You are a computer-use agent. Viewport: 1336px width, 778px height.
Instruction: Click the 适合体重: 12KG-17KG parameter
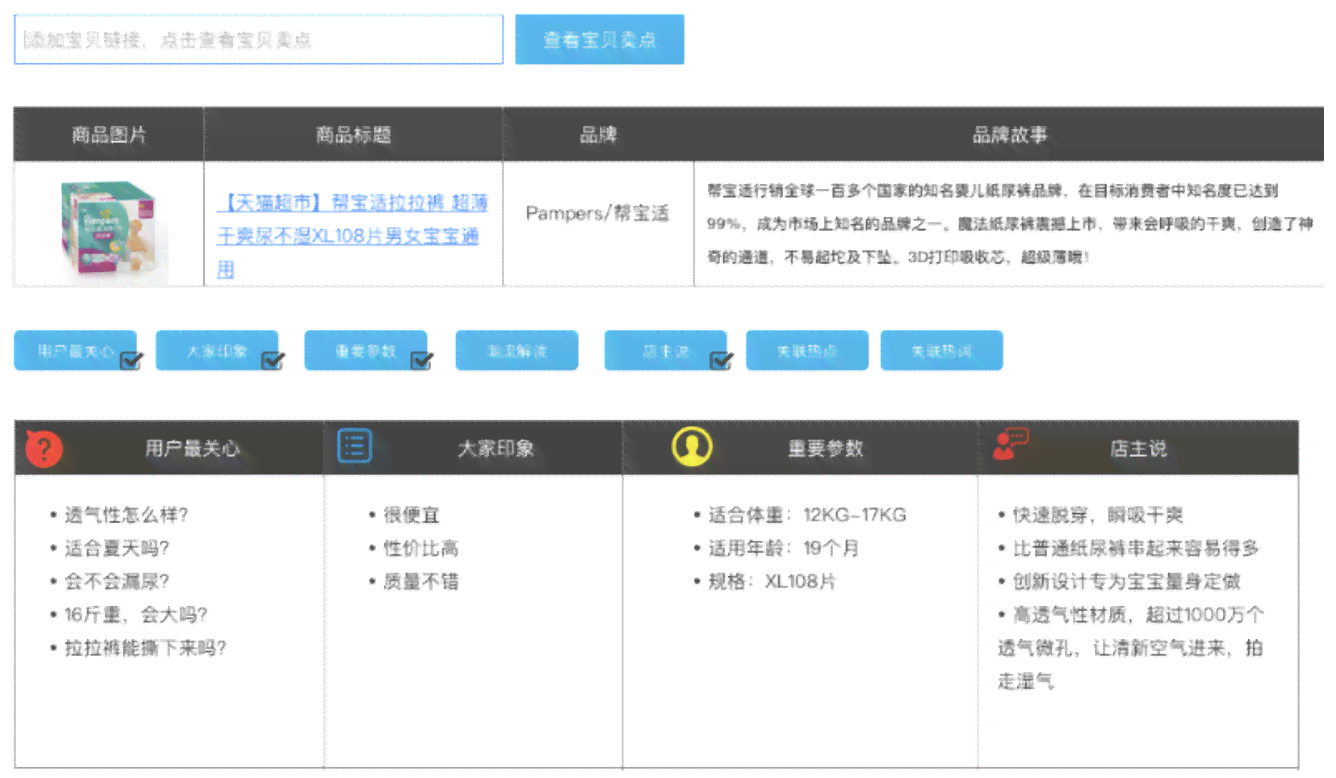(x=807, y=515)
